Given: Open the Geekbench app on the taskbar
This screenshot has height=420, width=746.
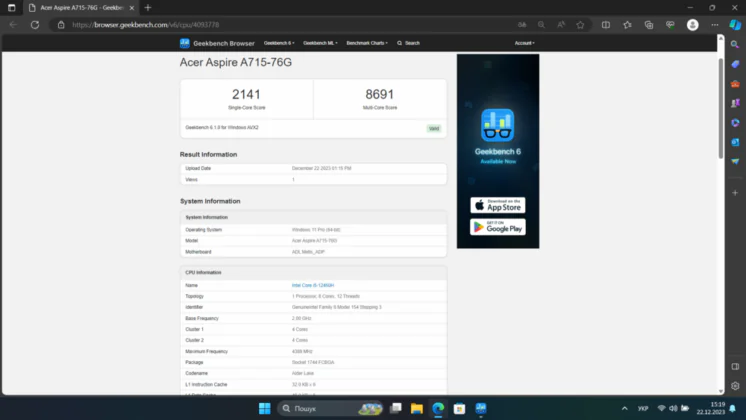Looking at the screenshot, I should coord(481,408).
